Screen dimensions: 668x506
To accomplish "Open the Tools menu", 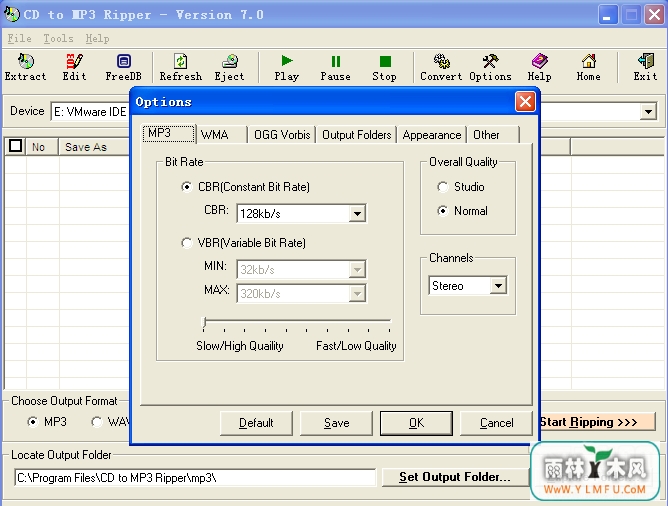I will click(58, 39).
